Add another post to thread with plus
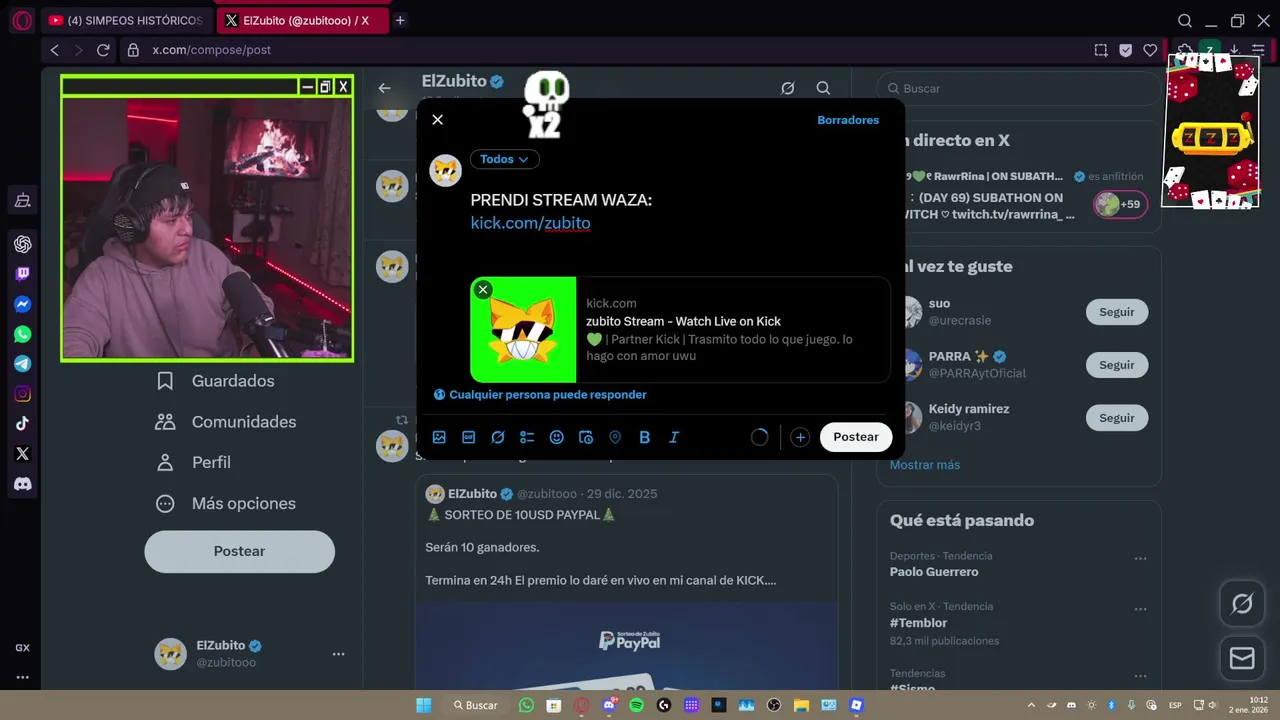The width and height of the screenshot is (1280, 720). pyautogui.click(x=800, y=437)
